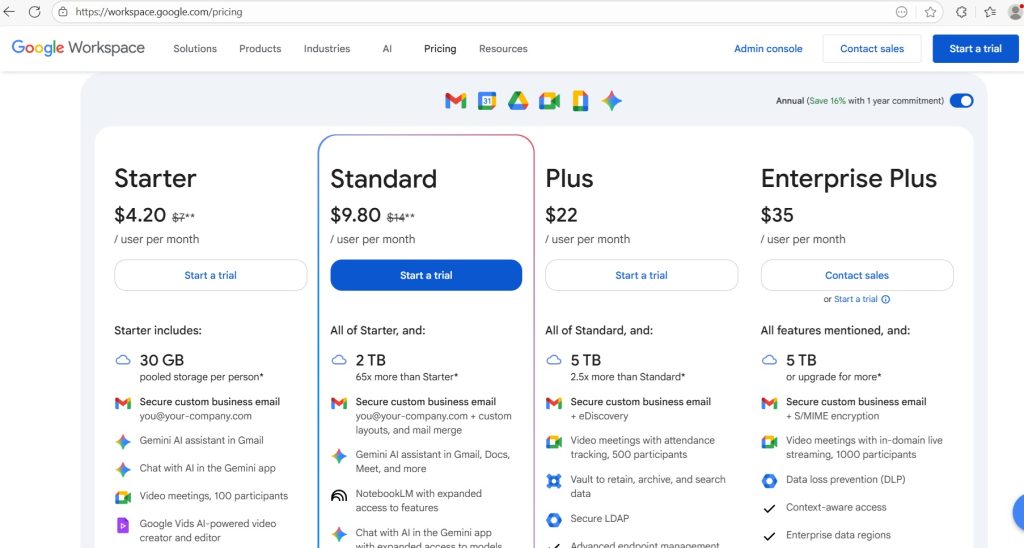Click Gemini icon beside Gemini AI assistant in Gmail

pyautogui.click(x=123, y=442)
